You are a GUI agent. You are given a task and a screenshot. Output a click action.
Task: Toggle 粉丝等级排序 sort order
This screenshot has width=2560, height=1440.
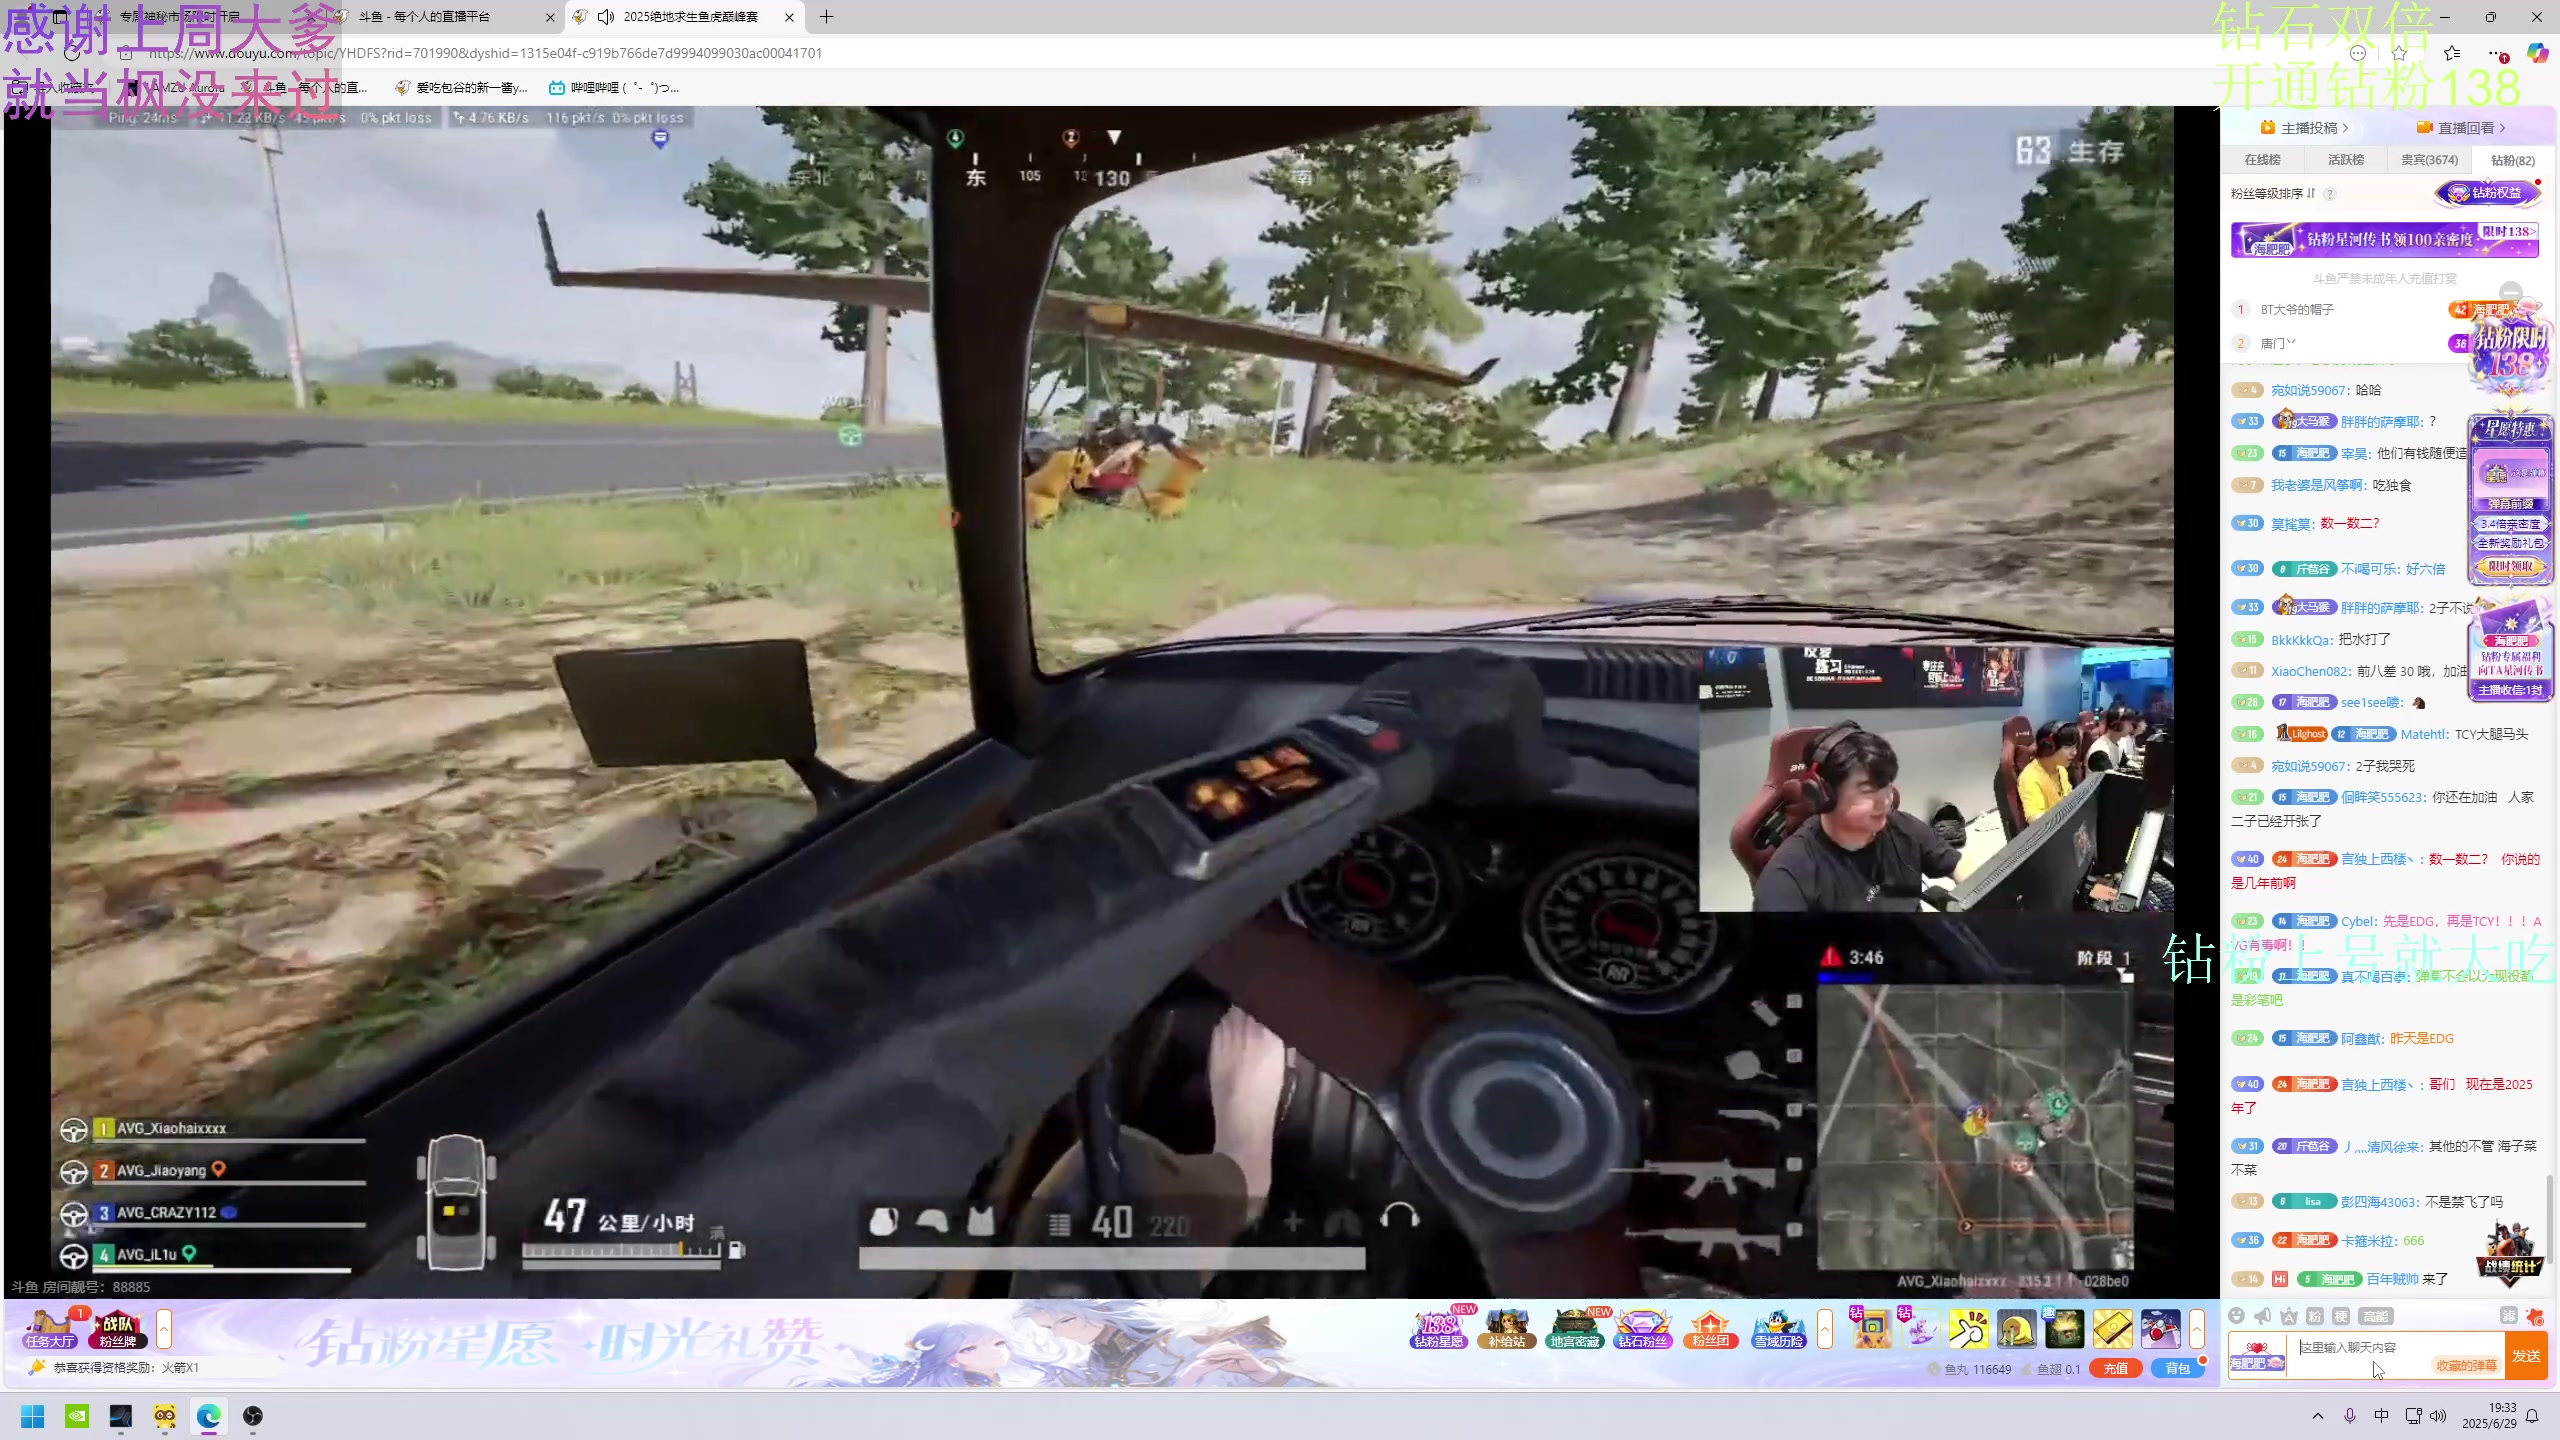point(2274,194)
